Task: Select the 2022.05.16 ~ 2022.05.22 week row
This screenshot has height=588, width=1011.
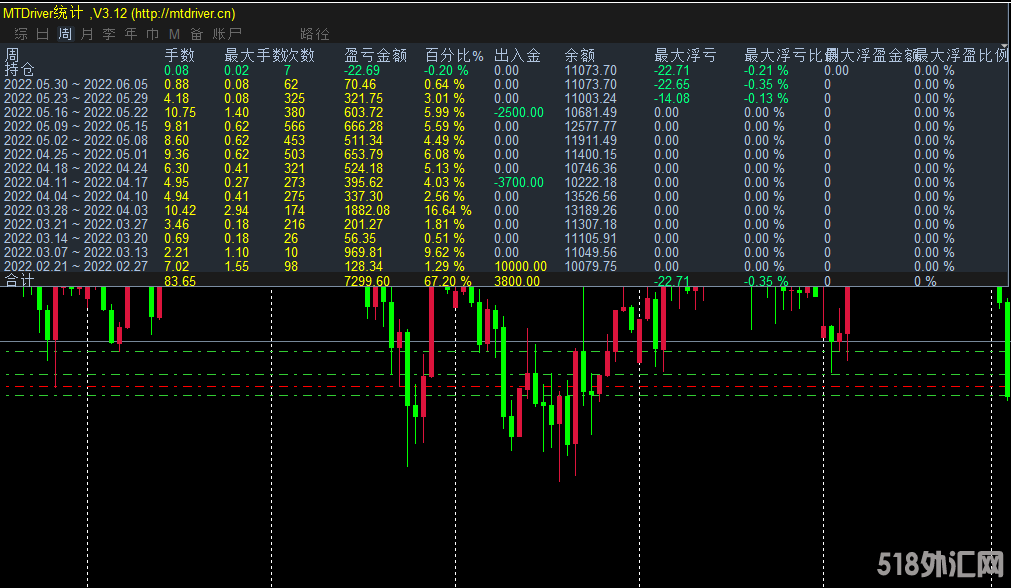Action: tap(76, 113)
